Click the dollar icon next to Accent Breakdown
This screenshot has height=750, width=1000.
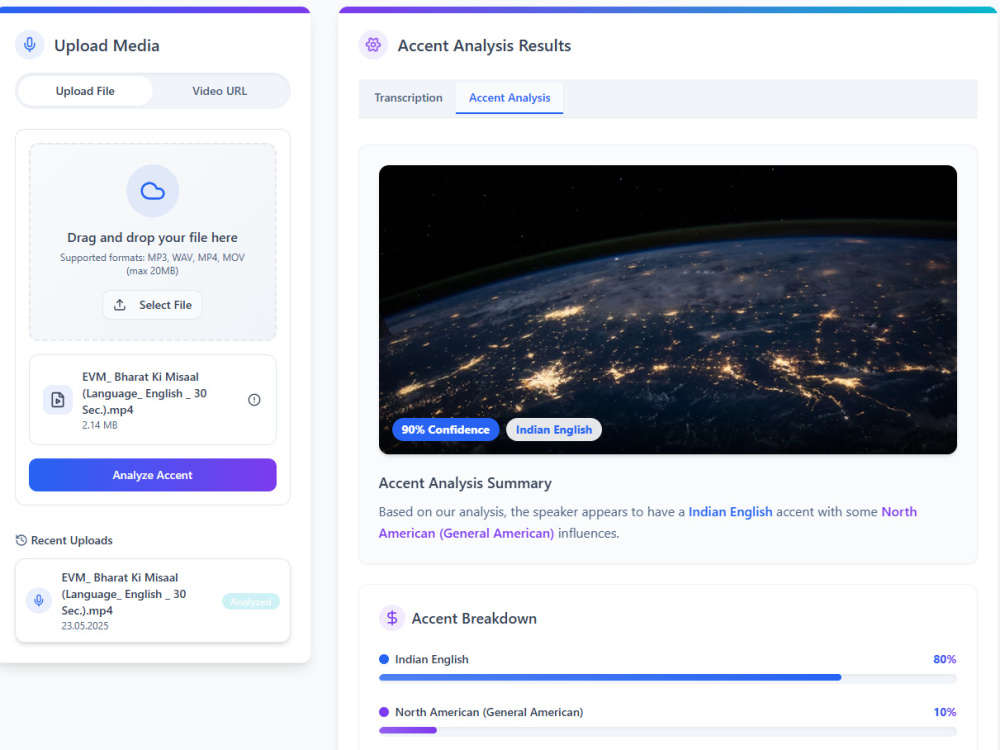(392, 618)
